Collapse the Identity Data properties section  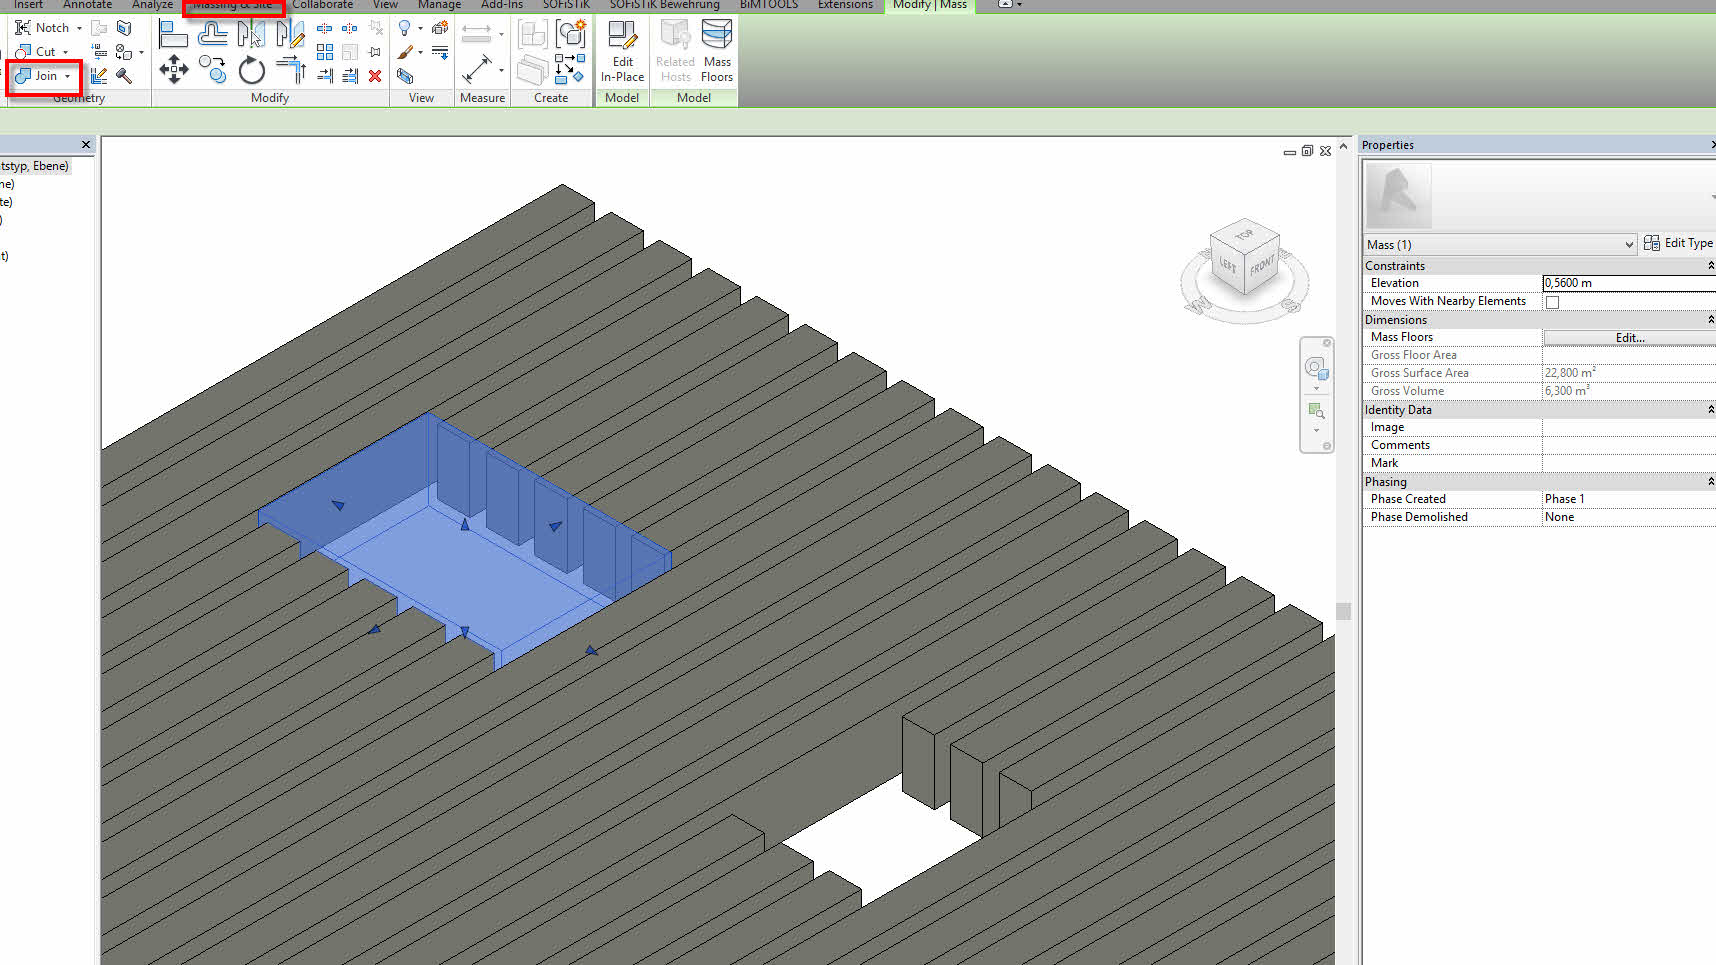tap(1710, 410)
